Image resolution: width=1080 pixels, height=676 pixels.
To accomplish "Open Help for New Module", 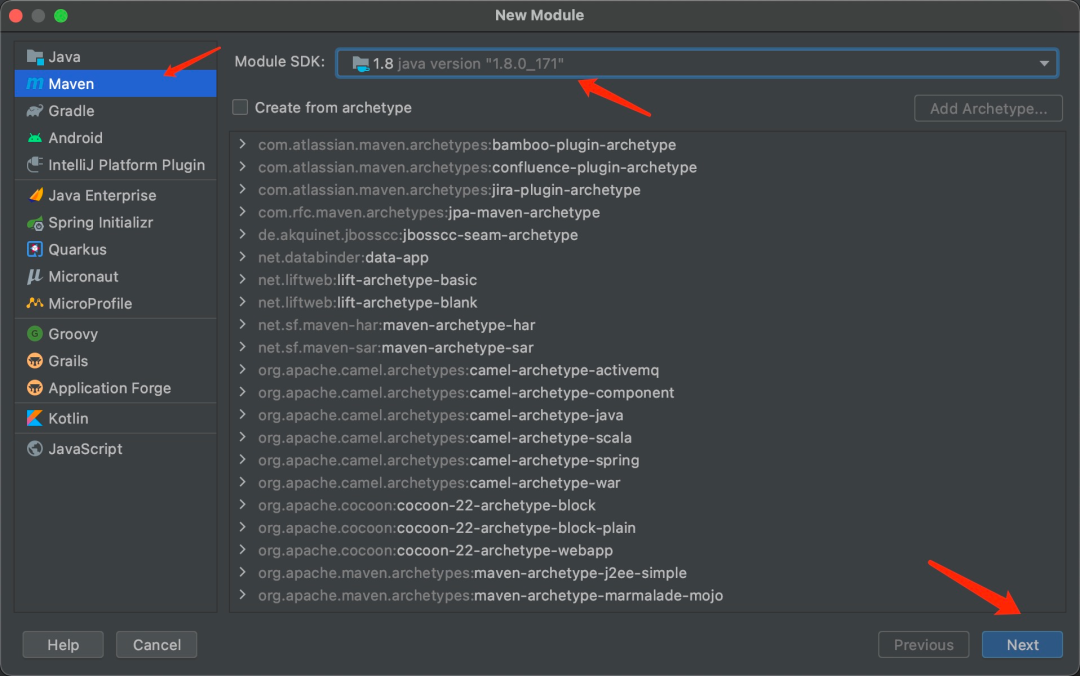I will (63, 644).
